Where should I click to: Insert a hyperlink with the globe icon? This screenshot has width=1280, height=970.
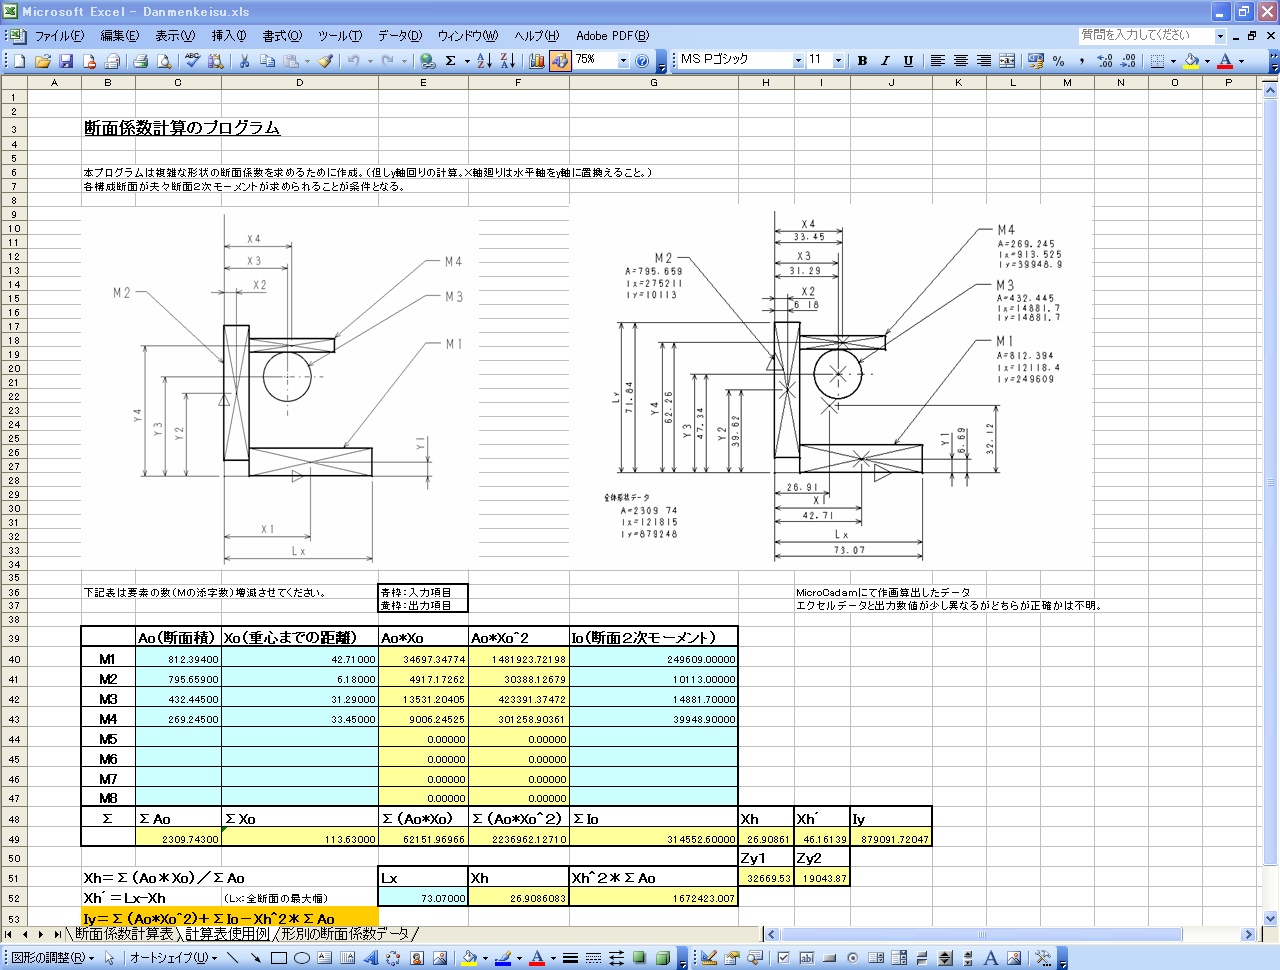pyautogui.click(x=428, y=61)
